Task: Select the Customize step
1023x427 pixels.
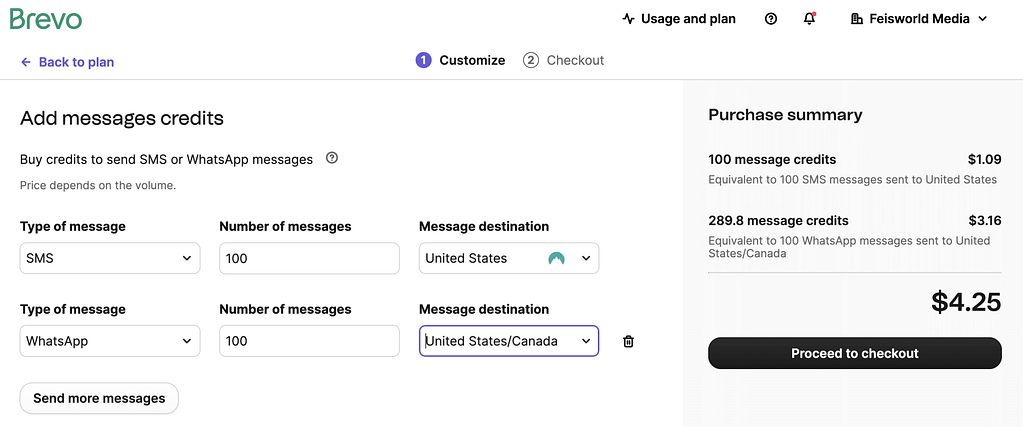Action: point(461,60)
